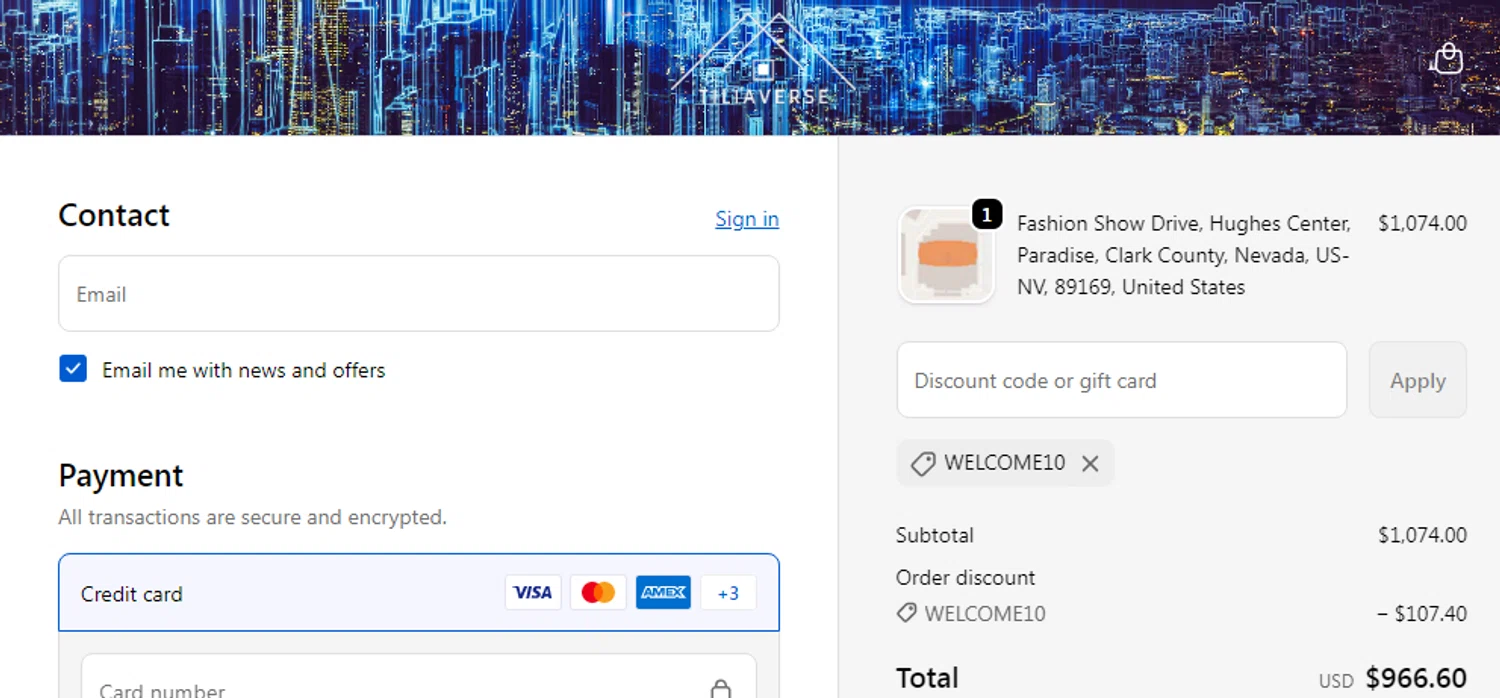The image size is (1500, 698).
Task: Show the +3 more payment methods
Action: pyautogui.click(x=728, y=593)
